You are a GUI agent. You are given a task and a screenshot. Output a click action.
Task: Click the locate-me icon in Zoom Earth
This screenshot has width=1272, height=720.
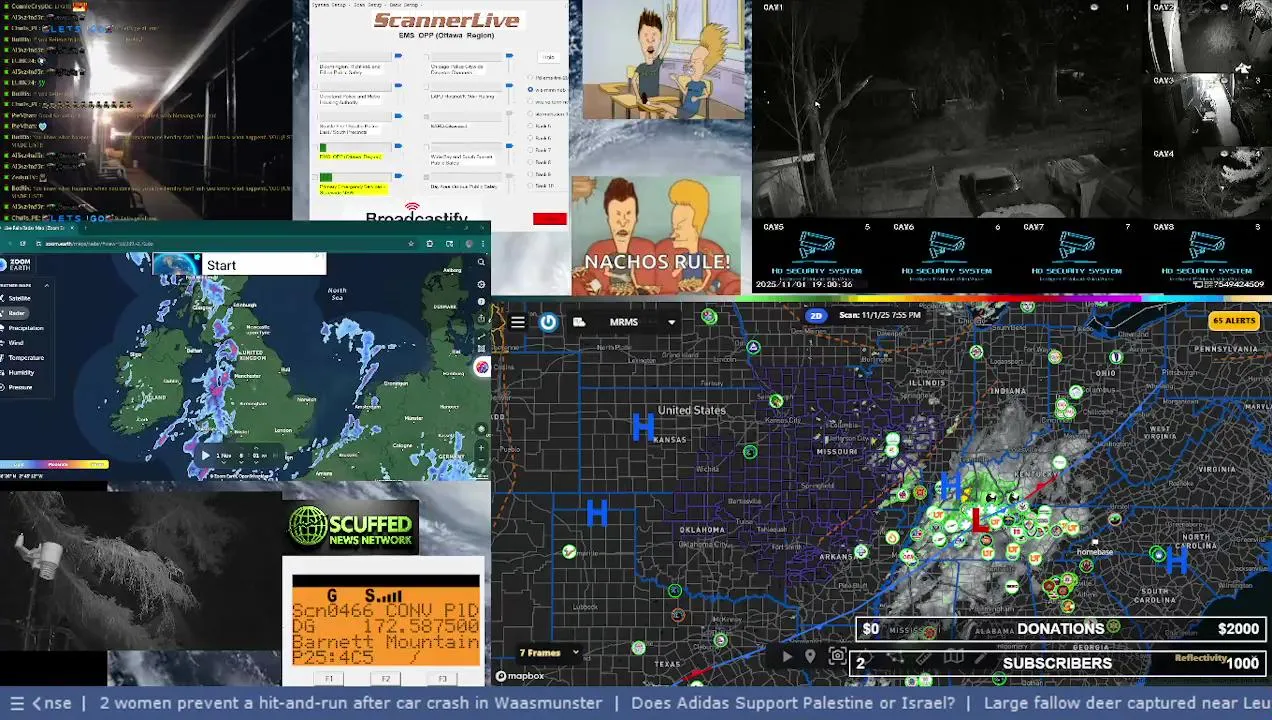[x=481, y=429]
